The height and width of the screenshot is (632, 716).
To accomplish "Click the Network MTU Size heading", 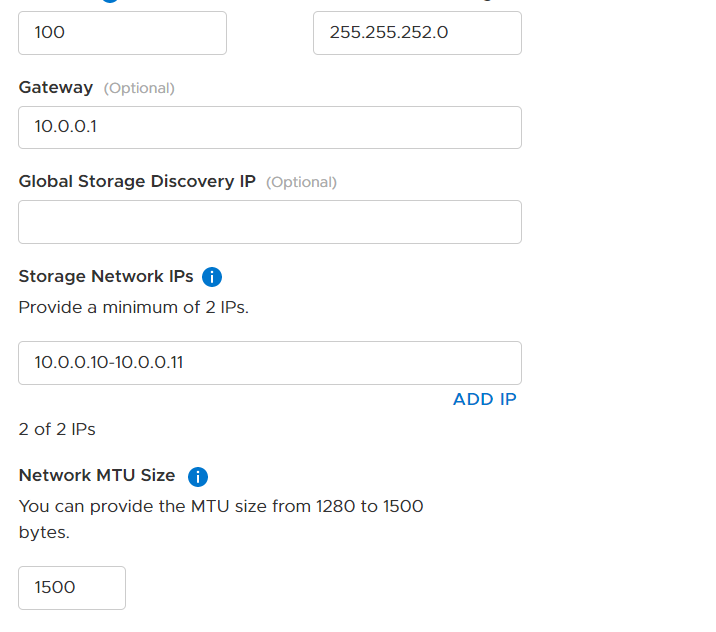I will click(97, 476).
